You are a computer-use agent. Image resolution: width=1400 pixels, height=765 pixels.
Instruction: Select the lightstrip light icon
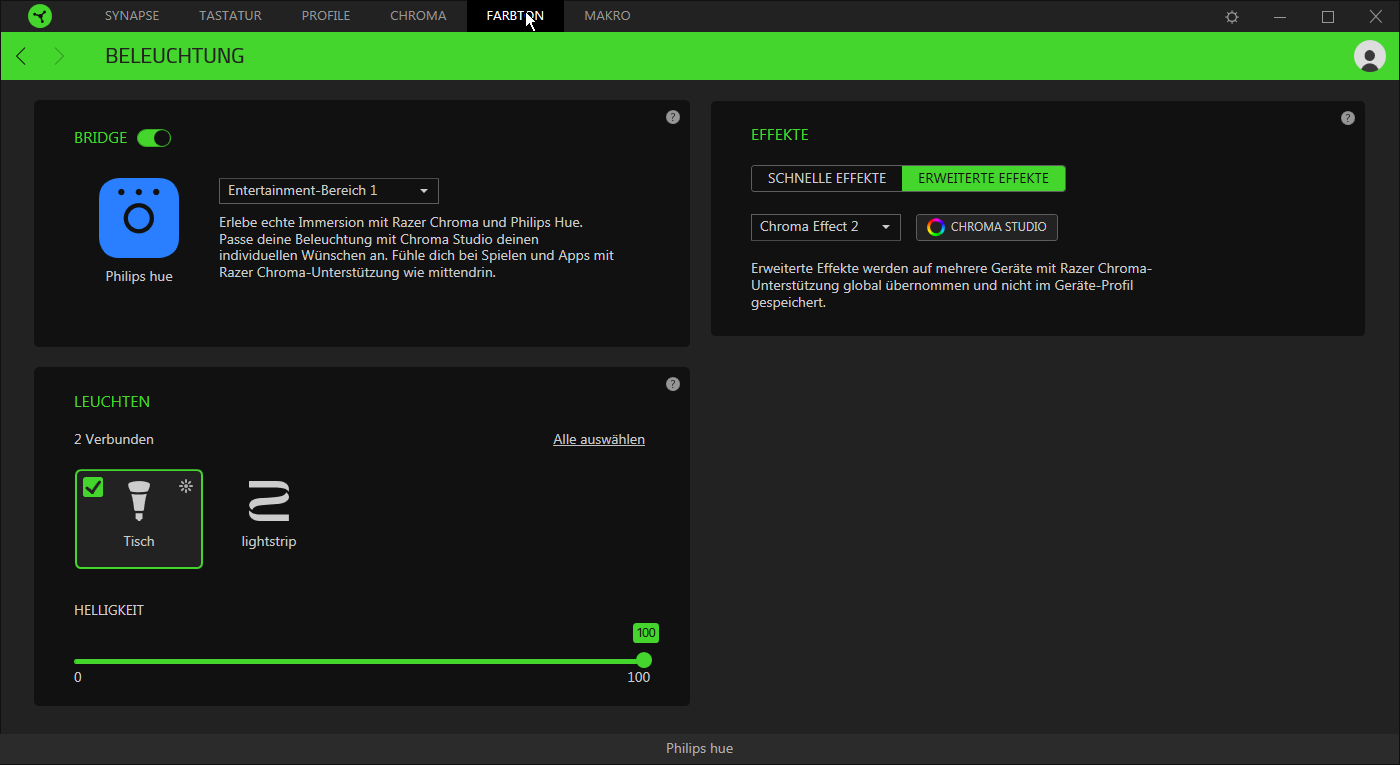tap(269, 501)
